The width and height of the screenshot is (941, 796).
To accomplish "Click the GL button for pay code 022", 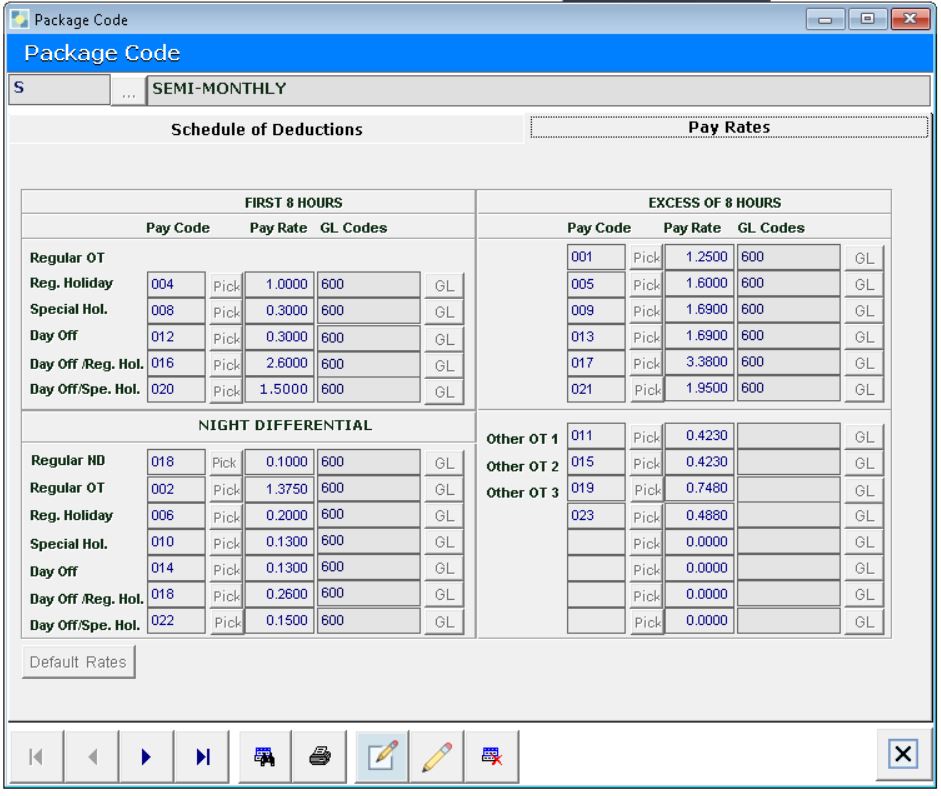I will [444, 621].
